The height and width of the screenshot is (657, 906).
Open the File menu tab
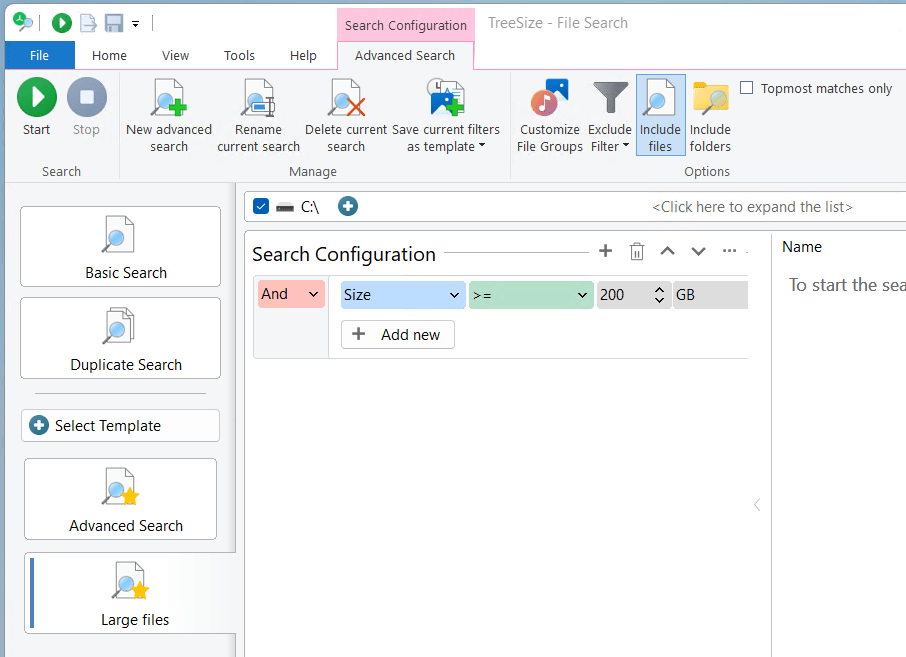coord(40,56)
